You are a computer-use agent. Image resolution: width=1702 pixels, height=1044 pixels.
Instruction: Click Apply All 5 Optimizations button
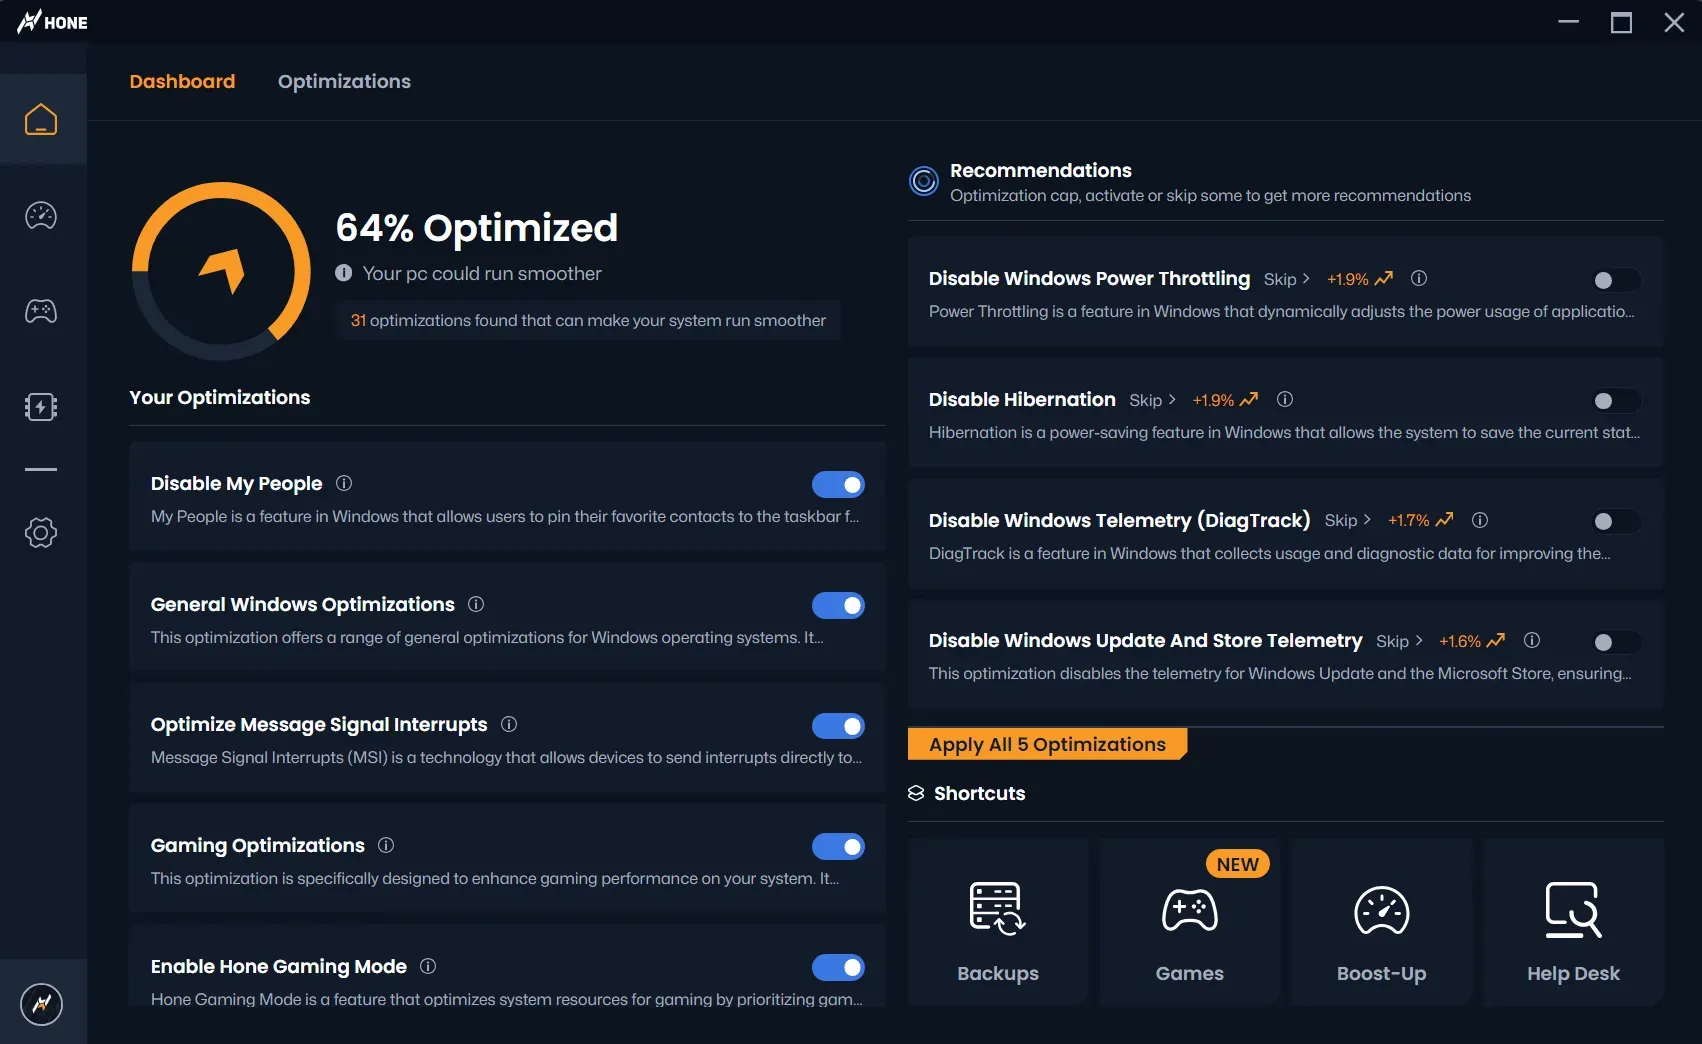(x=1047, y=744)
